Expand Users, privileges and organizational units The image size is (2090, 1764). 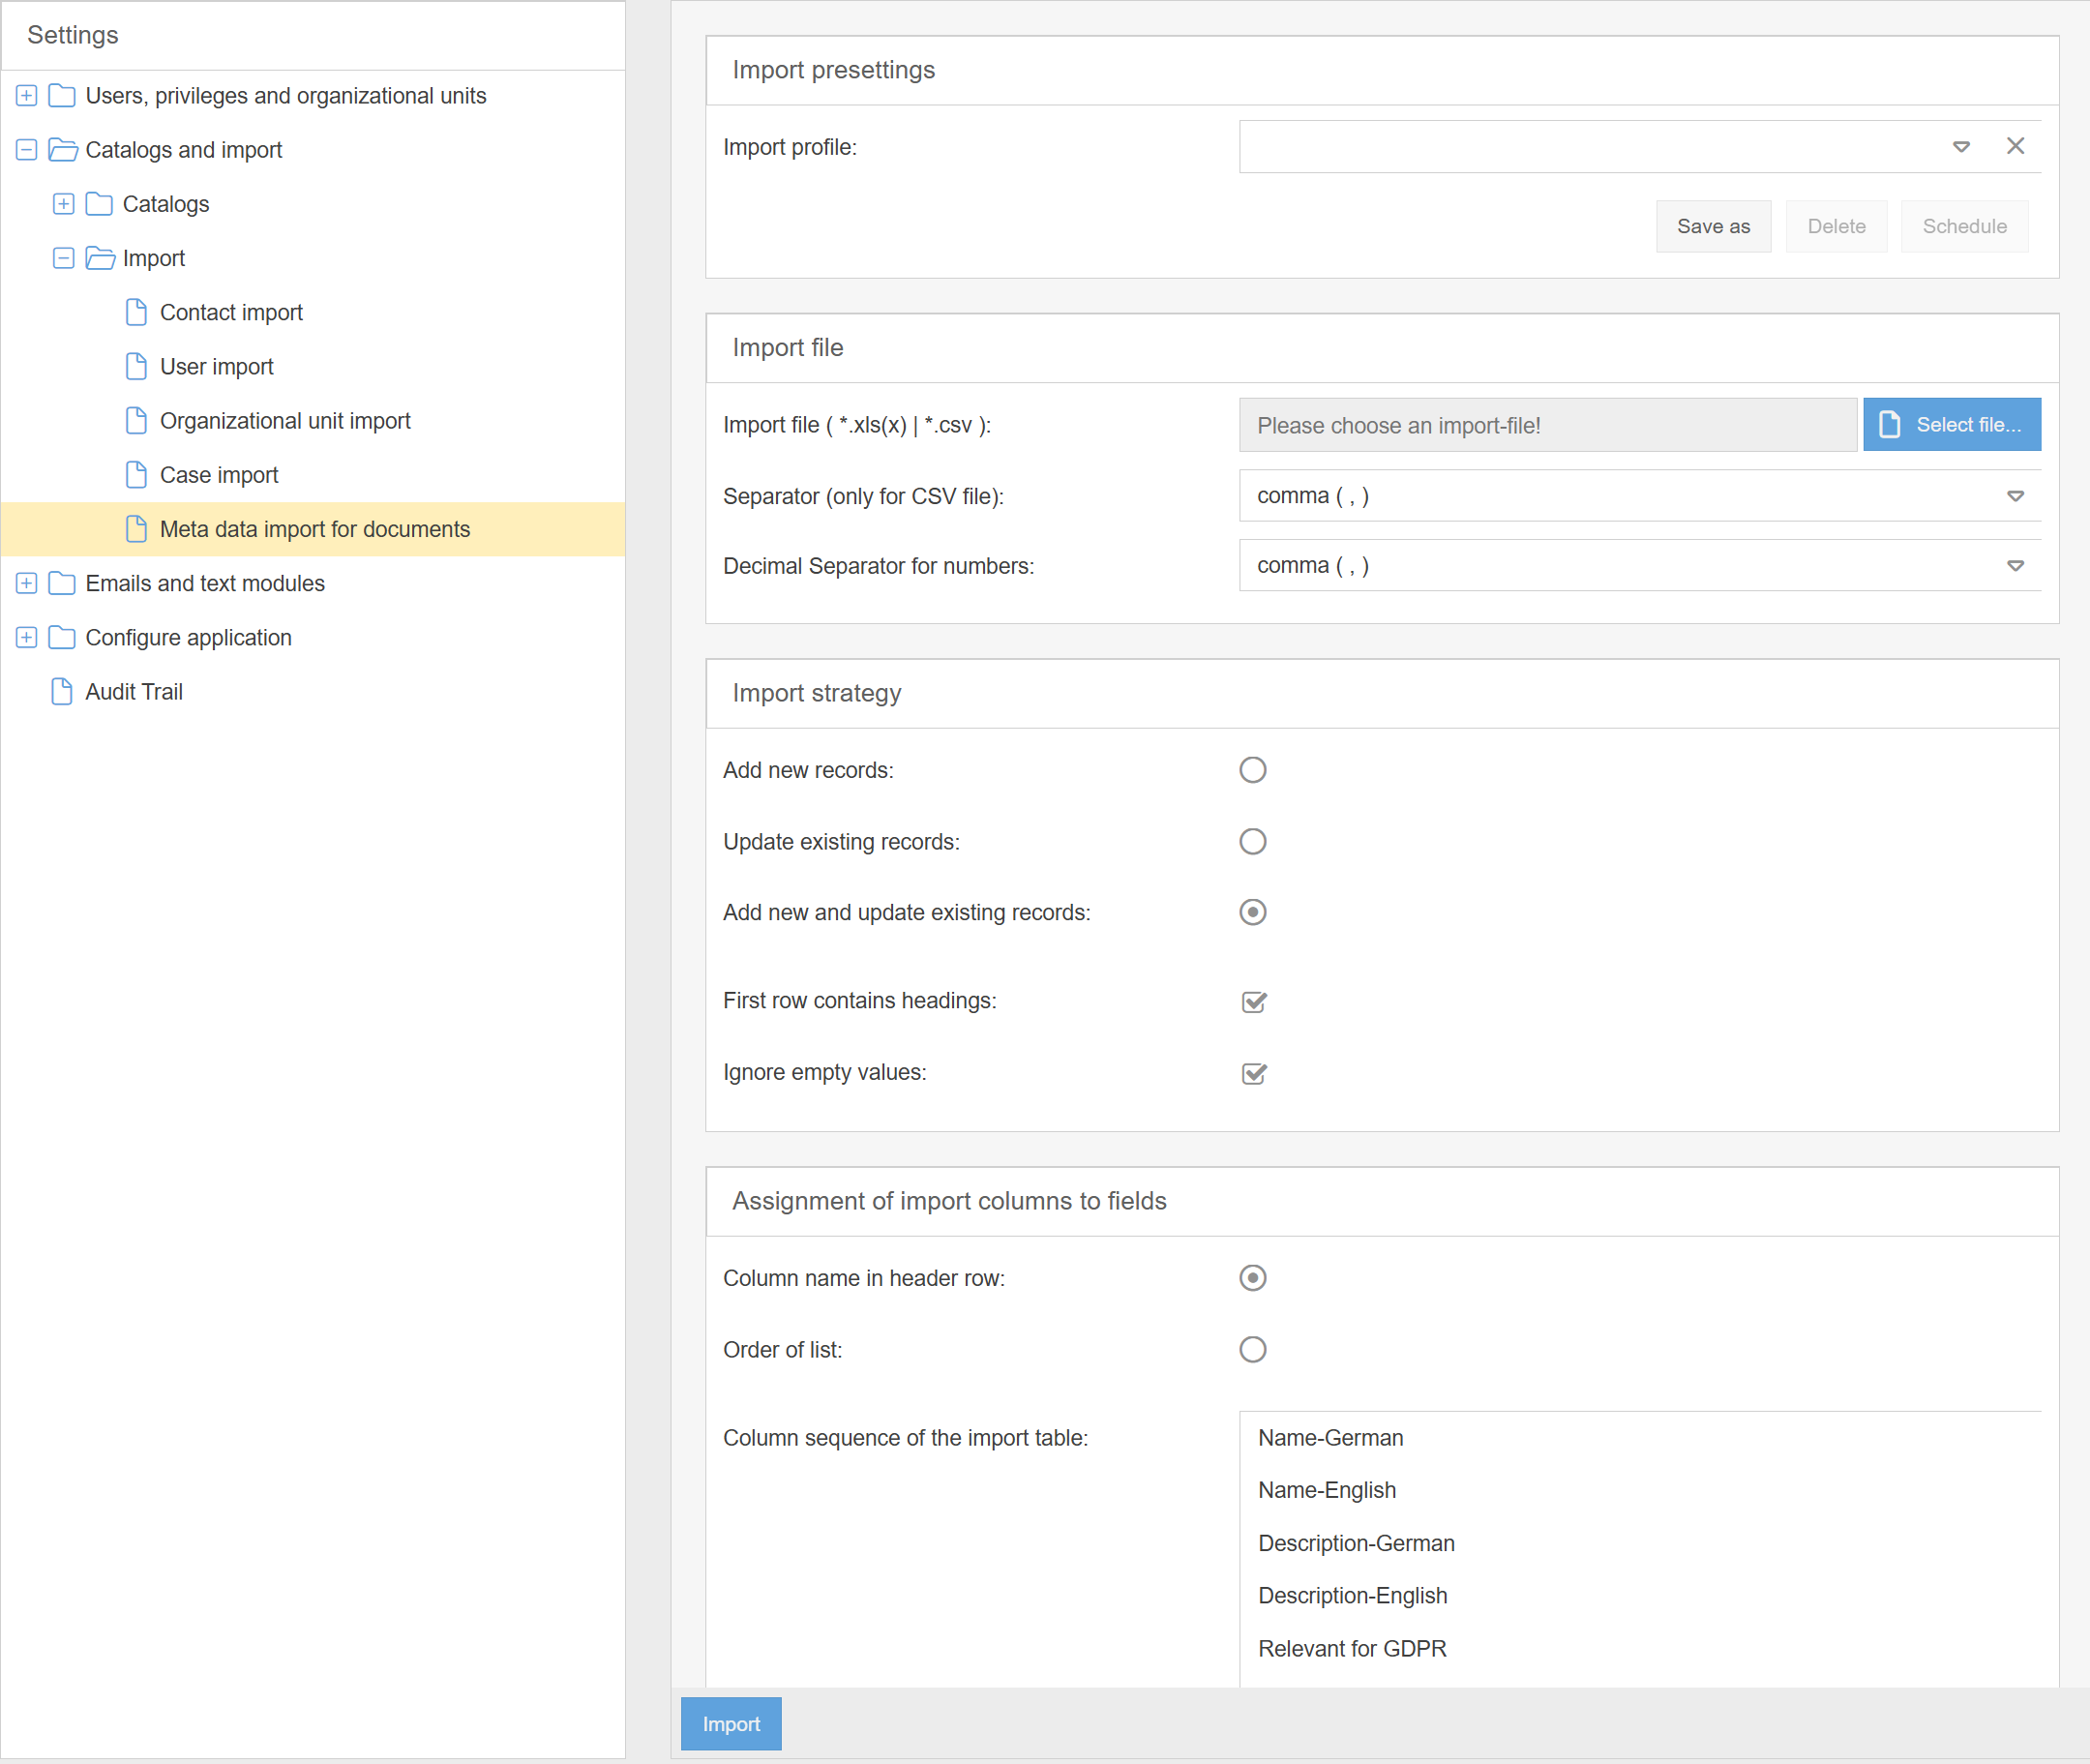click(x=26, y=95)
